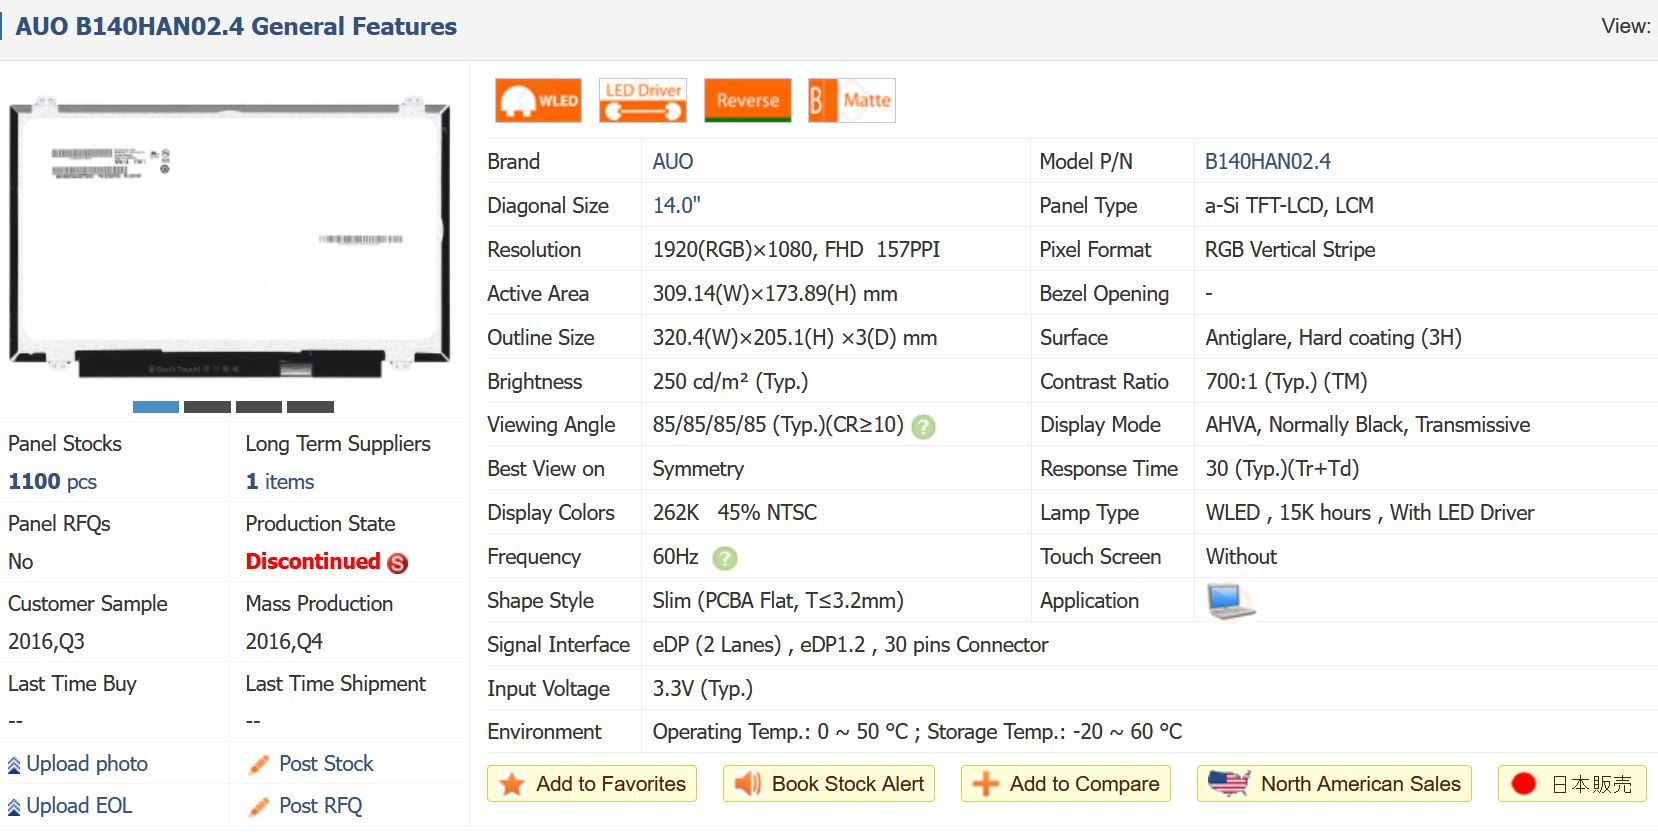
Task: Select the first blue image indicator
Action: [x=156, y=407]
